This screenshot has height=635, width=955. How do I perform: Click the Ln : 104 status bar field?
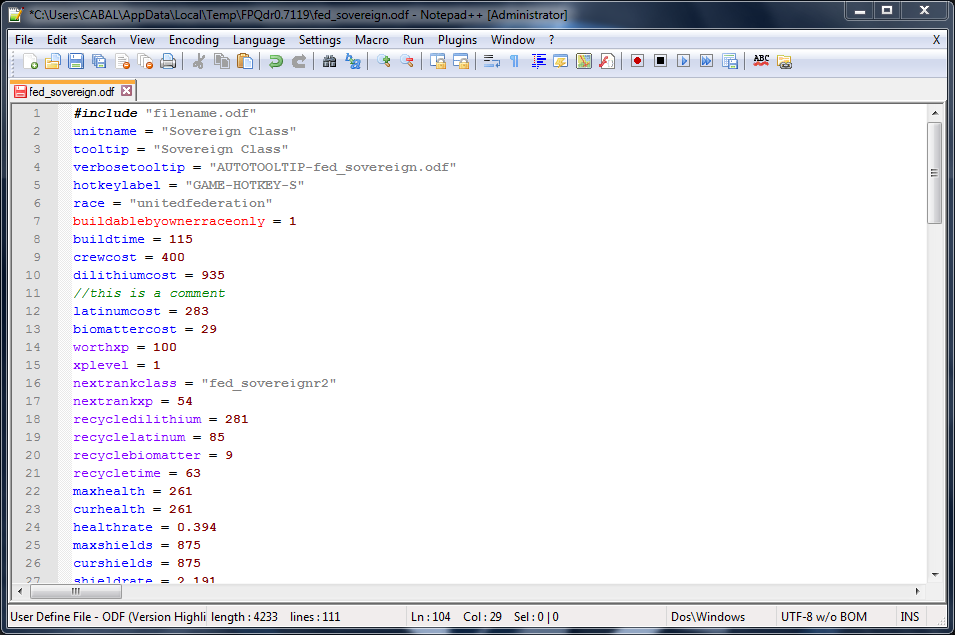(x=431, y=617)
